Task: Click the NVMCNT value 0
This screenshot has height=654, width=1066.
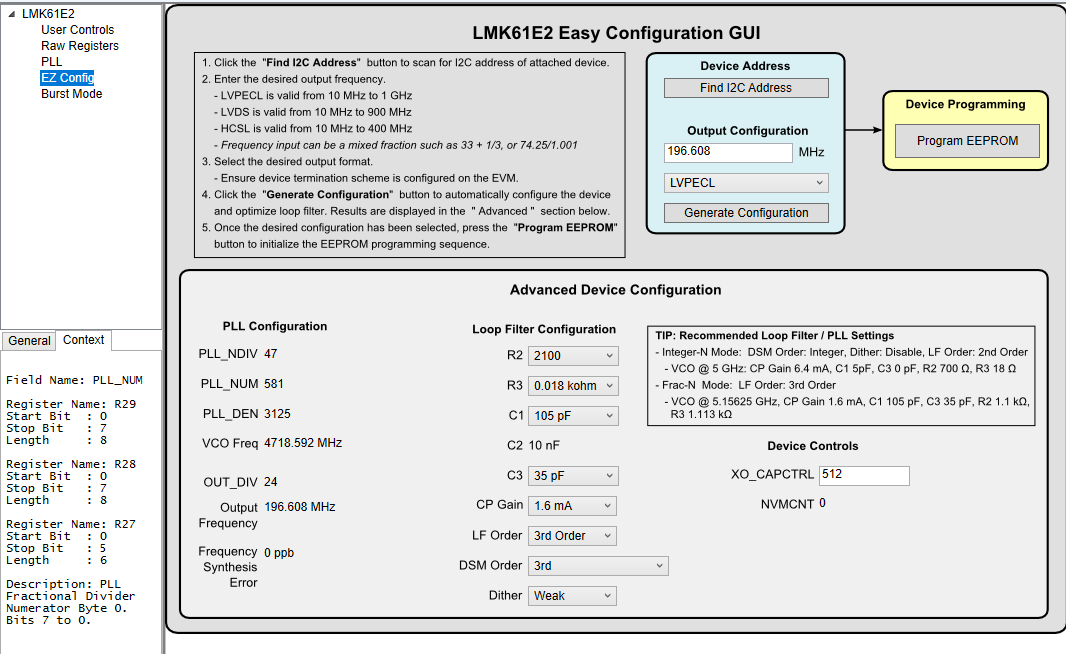Action: (x=823, y=503)
